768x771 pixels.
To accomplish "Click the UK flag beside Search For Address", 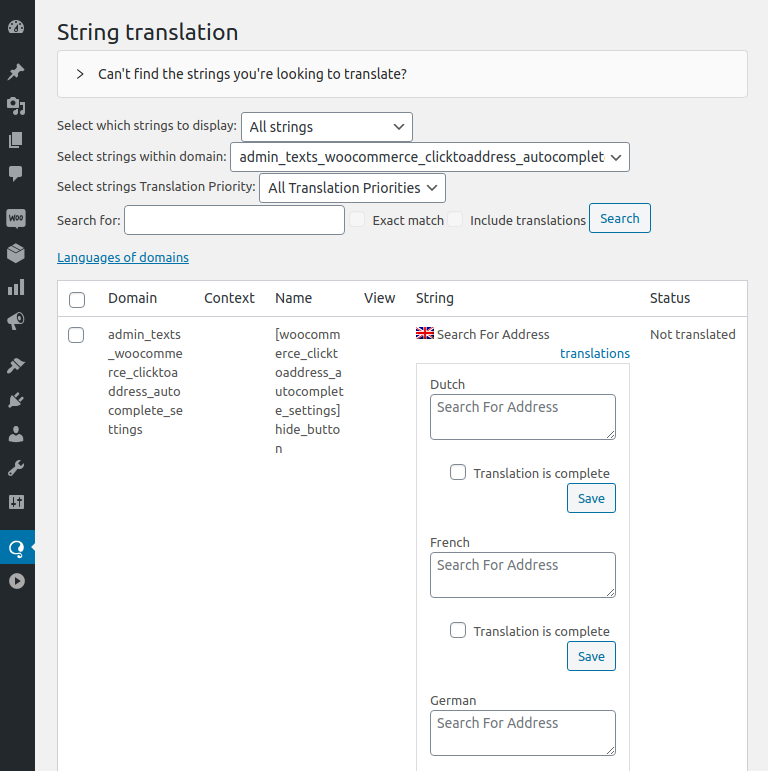I will [x=425, y=333].
